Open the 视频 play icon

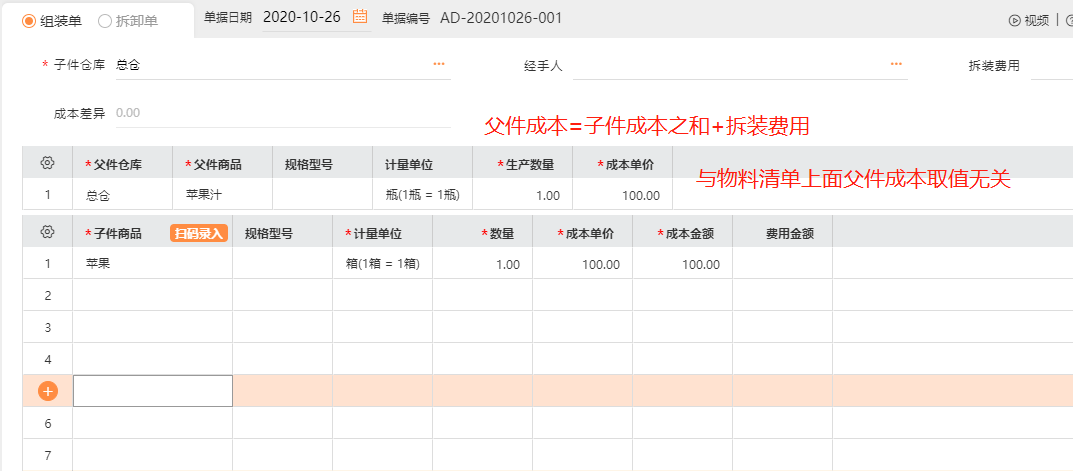[x=1015, y=21]
